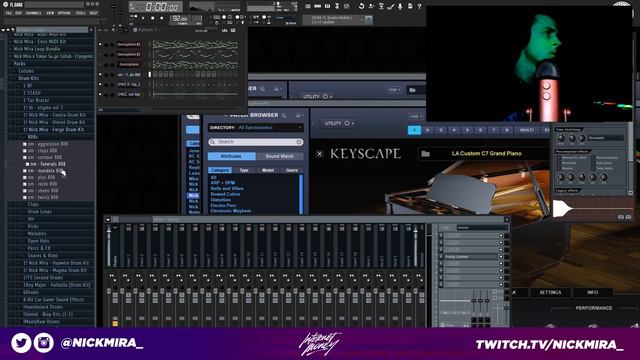Click the channel rack bar-graph icon

coord(224,30)
